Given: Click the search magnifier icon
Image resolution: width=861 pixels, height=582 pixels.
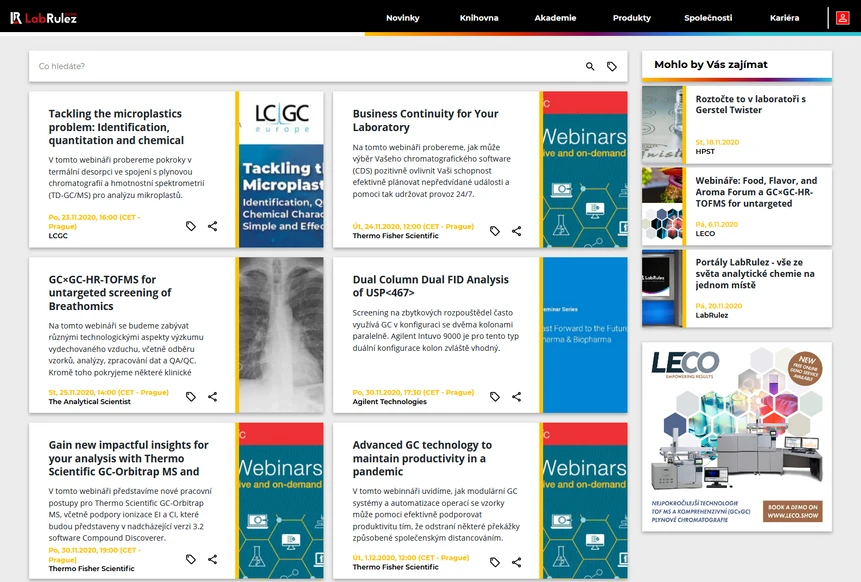Looking at the screenshot, I should pos(590,66).
